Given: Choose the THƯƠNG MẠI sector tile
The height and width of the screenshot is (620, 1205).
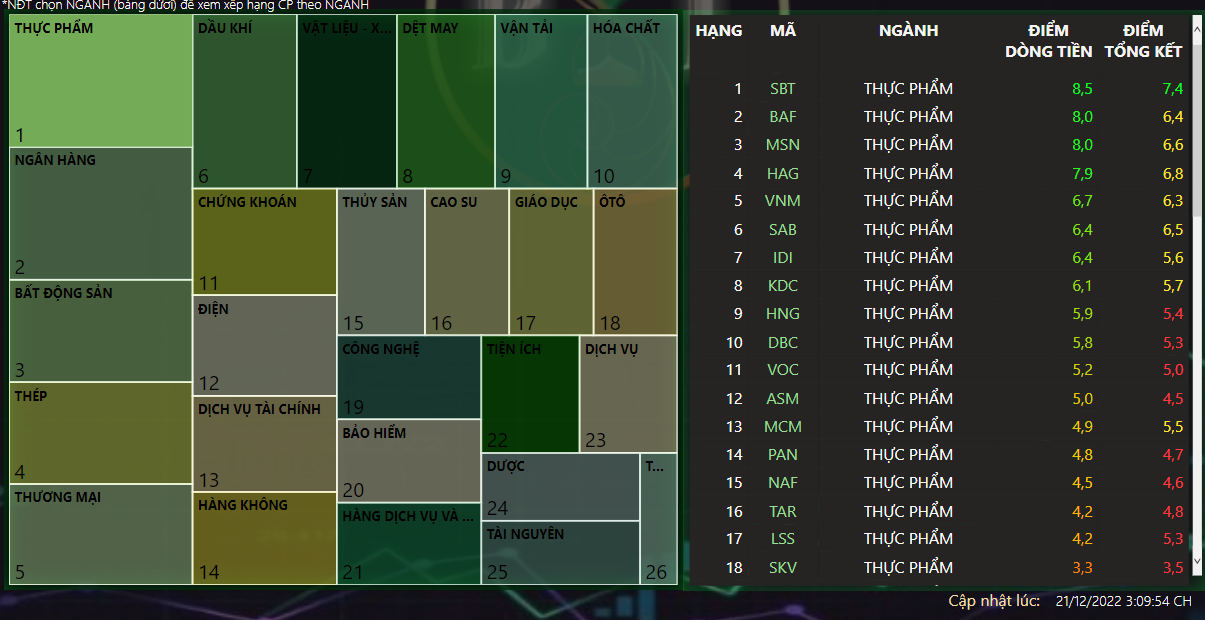Looking at the screenshot, I should tap(101, 534).
